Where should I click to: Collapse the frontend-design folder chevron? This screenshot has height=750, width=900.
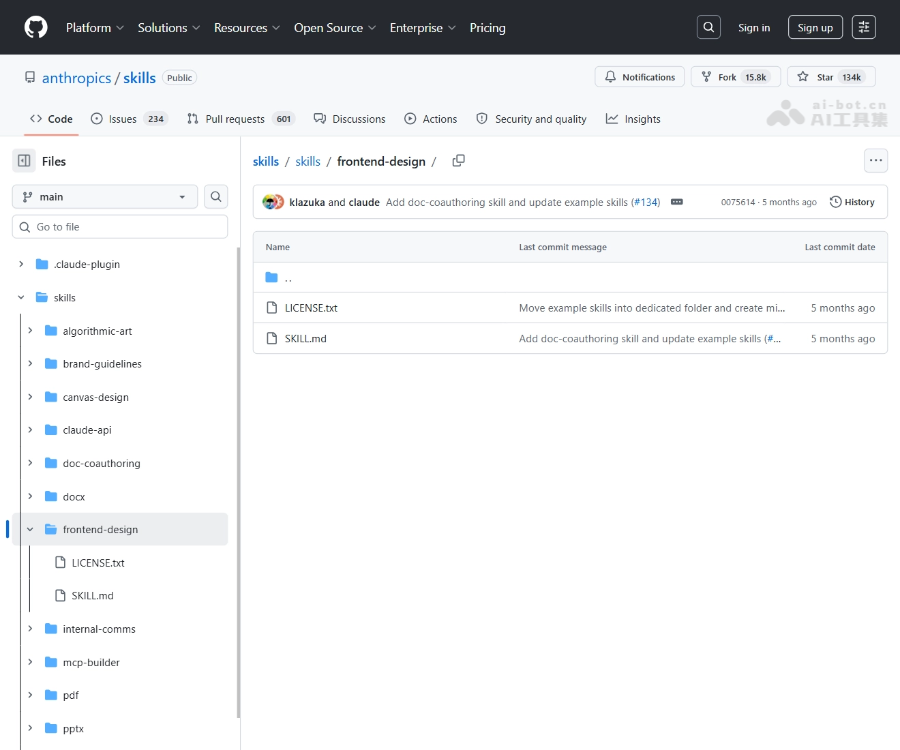pos(30,529)
